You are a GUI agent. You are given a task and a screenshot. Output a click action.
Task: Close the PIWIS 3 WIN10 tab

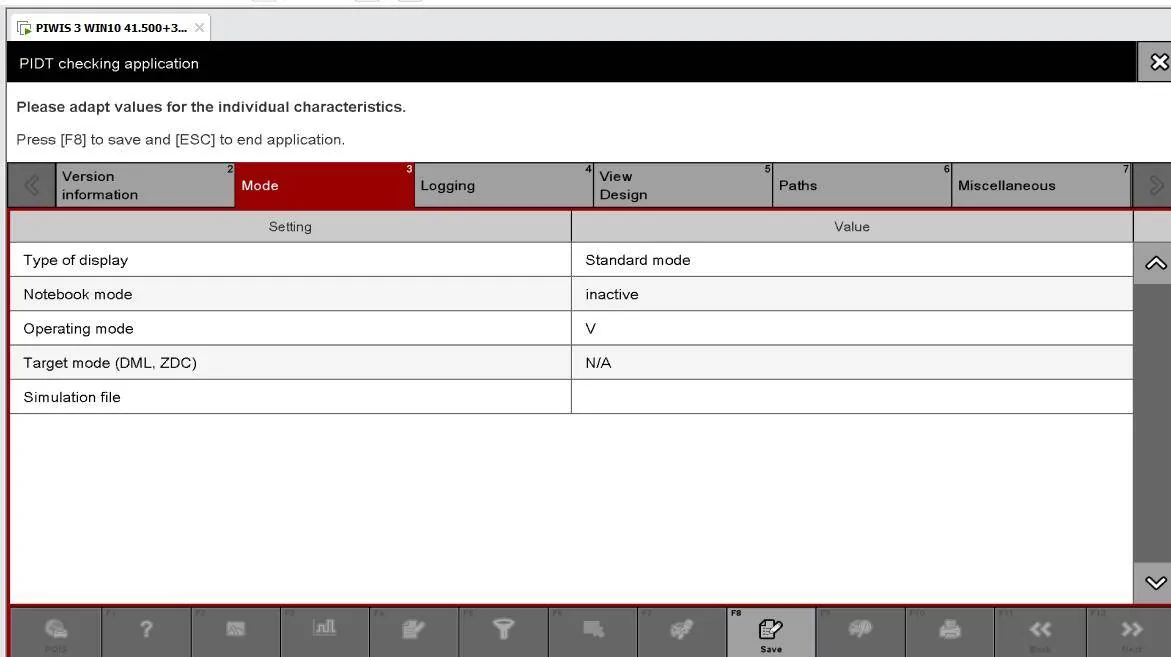(x=199, y=28)
